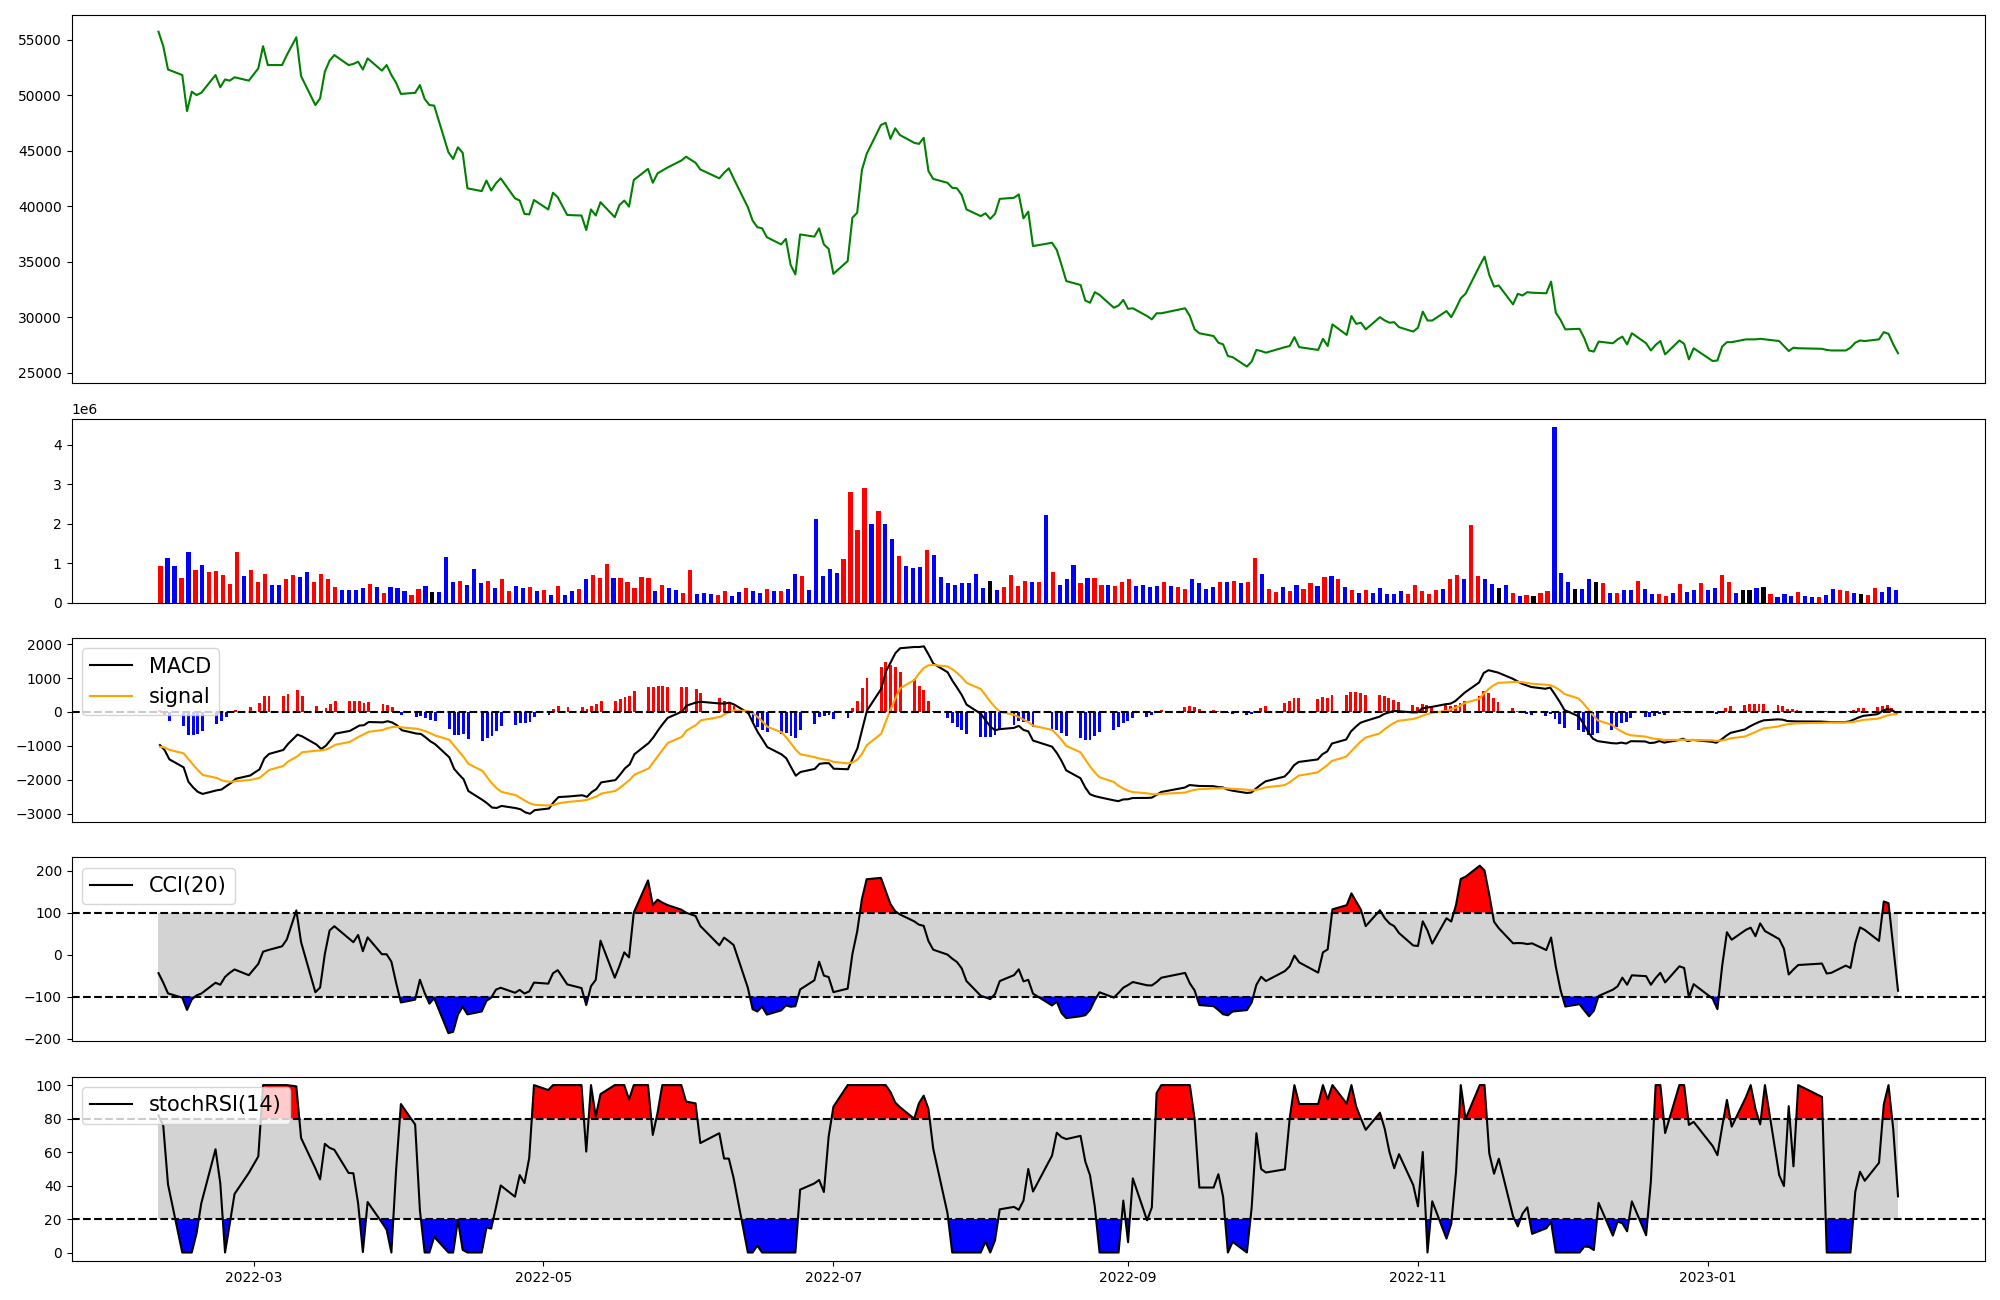Select the 2022-09 date tick label
The height and width of the screenshot is (1300, 2000).
(x=1128, y=1277)
